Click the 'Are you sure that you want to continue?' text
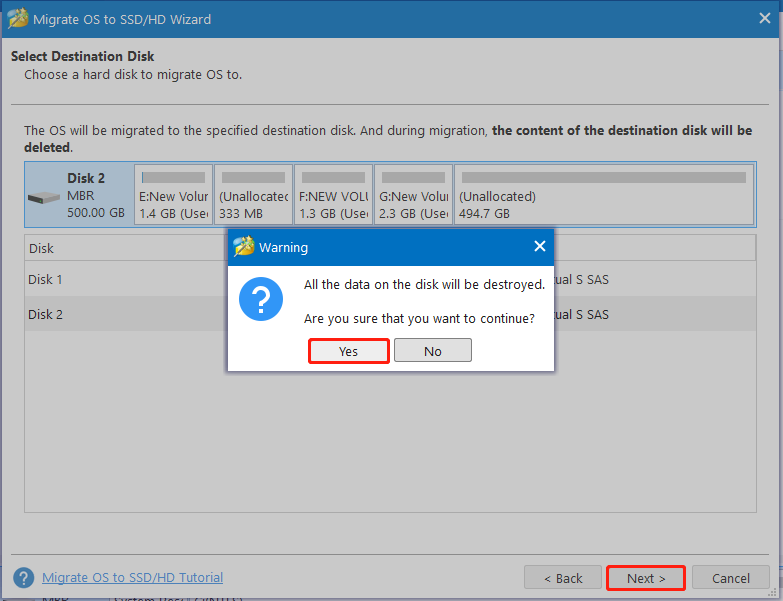 pyautogui.click(x=419, y=318)
